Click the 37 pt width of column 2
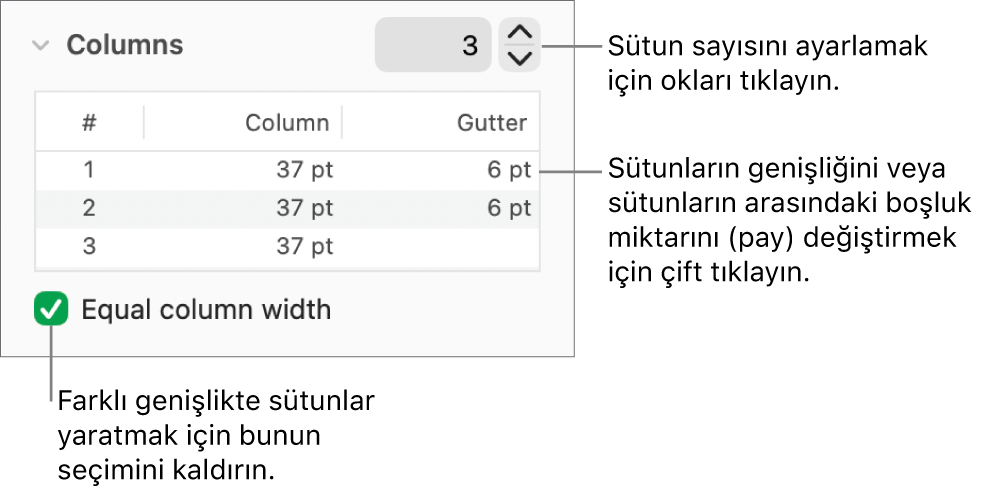Screen dimensions: 982x497 pyautogui.click(x=304, y=209)
